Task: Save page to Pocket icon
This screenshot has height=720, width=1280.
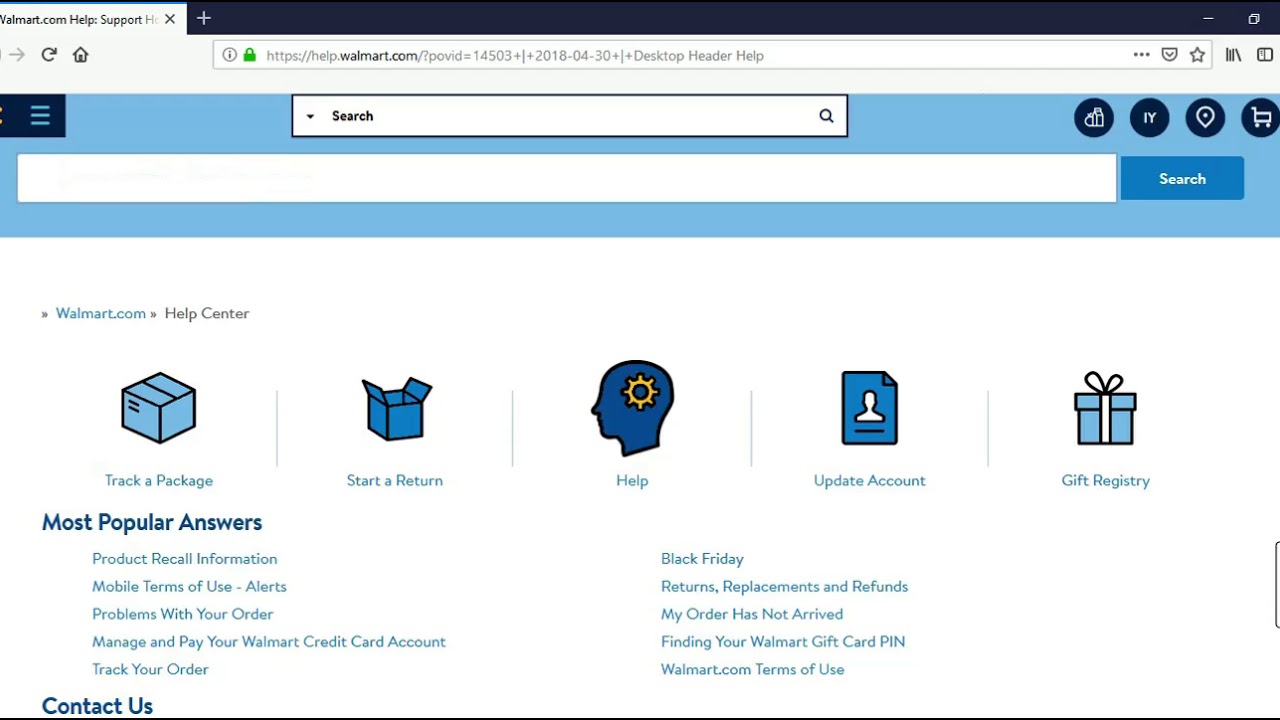Action: pyautogui.click(x=1169, y=55)
